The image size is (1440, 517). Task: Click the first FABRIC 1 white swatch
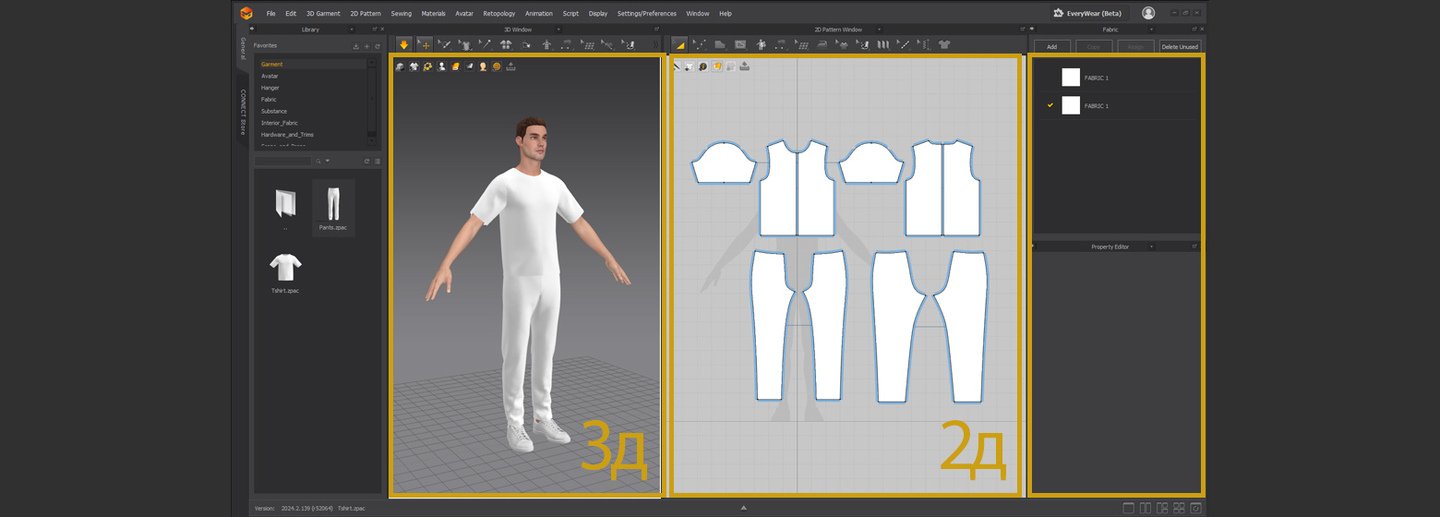(x=1070, y=77)
